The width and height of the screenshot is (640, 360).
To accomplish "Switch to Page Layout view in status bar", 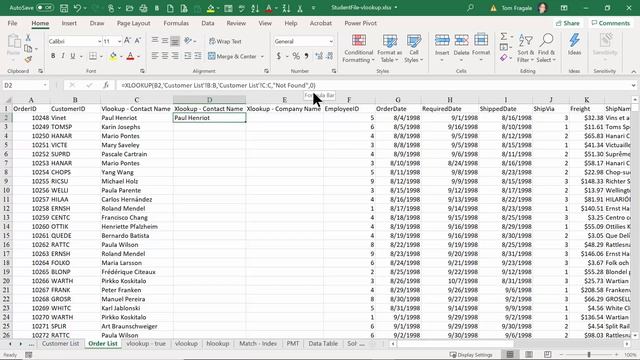I will tap(529, 354).
